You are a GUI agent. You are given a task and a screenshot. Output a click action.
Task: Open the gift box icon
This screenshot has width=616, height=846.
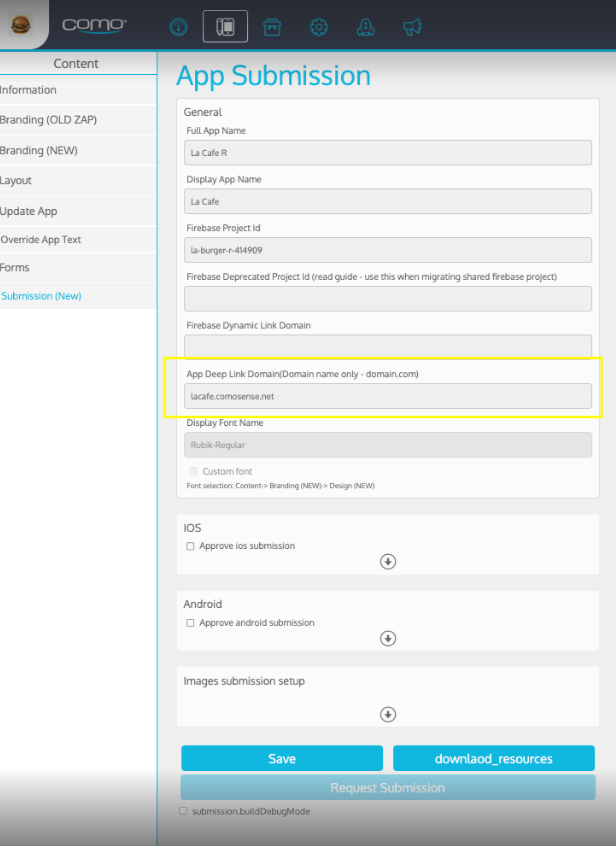click(x=271, y=27)
